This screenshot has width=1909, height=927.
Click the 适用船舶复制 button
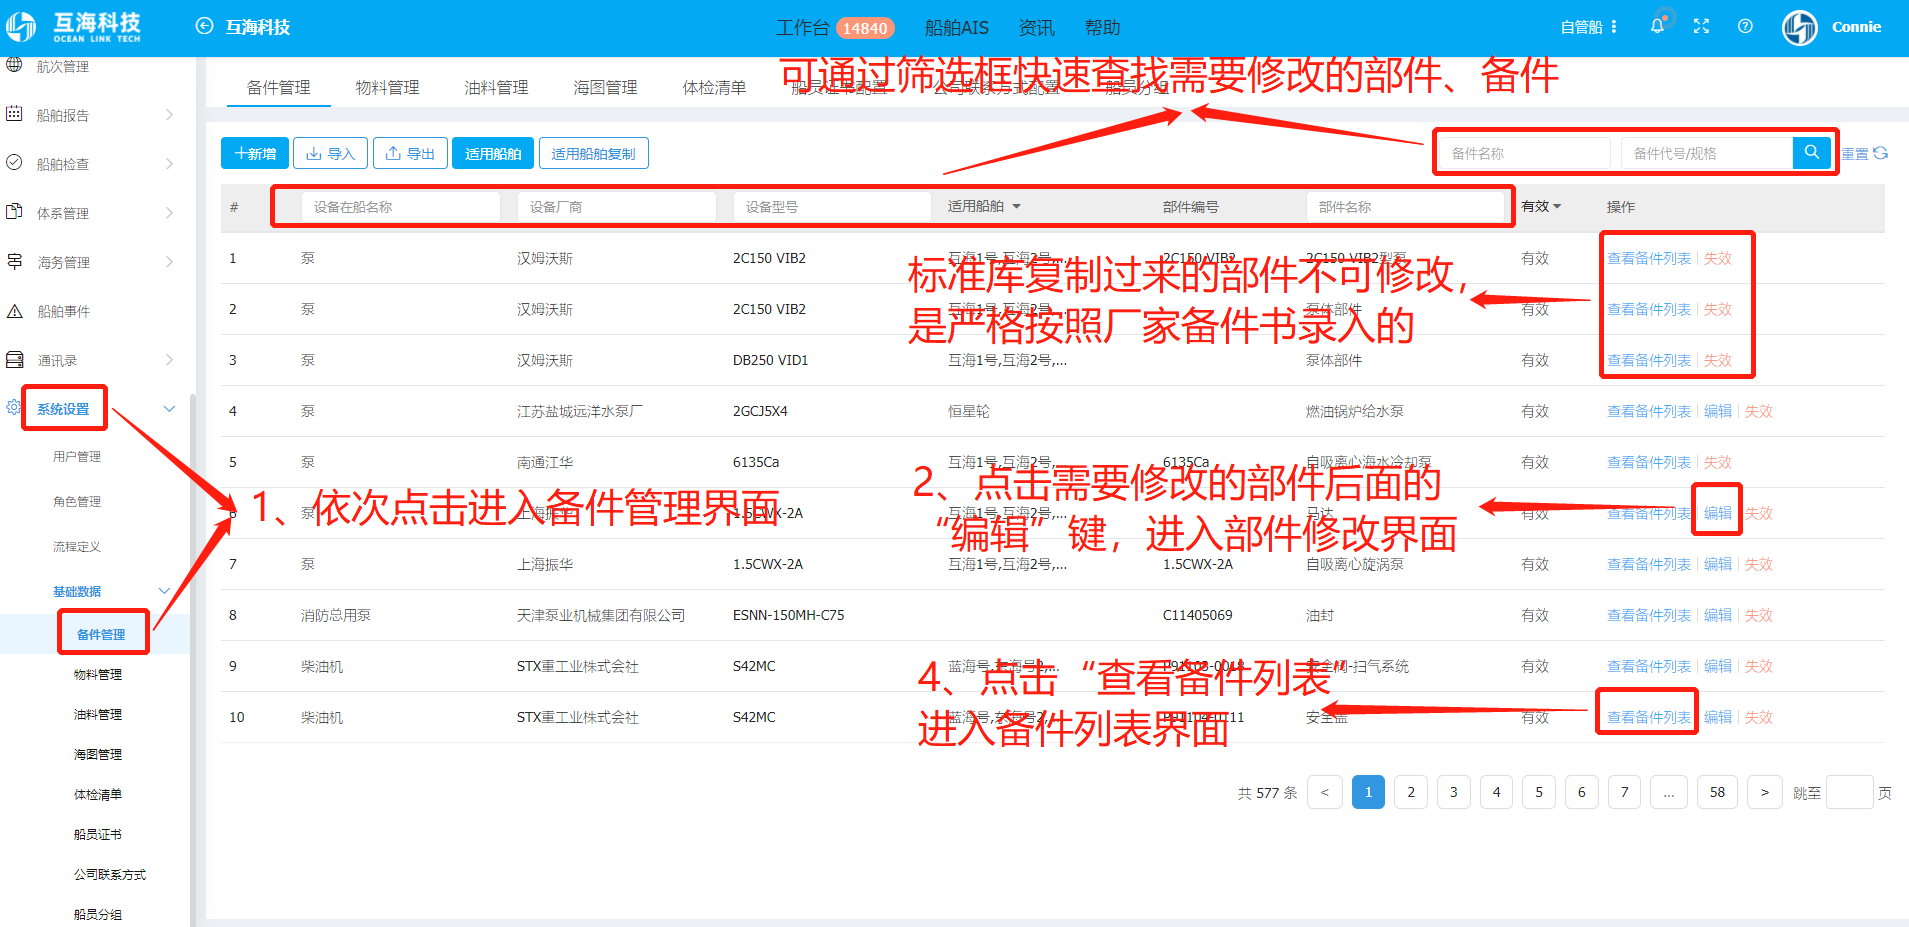click(x=594, y=153)
